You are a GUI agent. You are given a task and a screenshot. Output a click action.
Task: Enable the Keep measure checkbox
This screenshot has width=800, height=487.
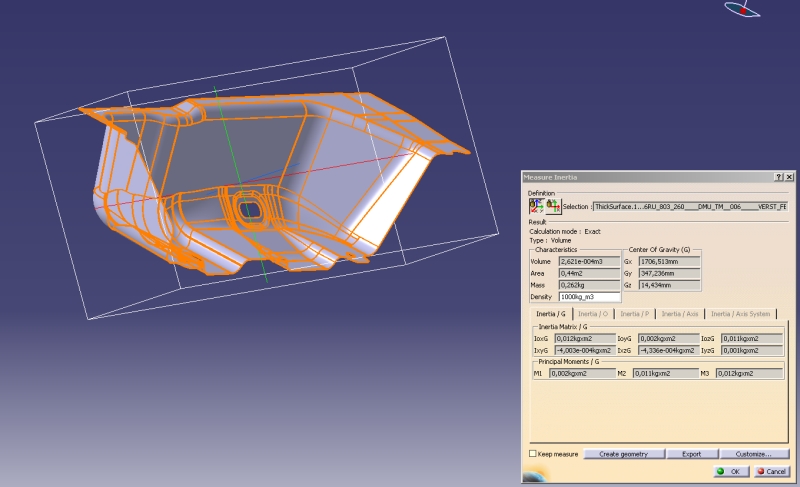tap(532, 454)
